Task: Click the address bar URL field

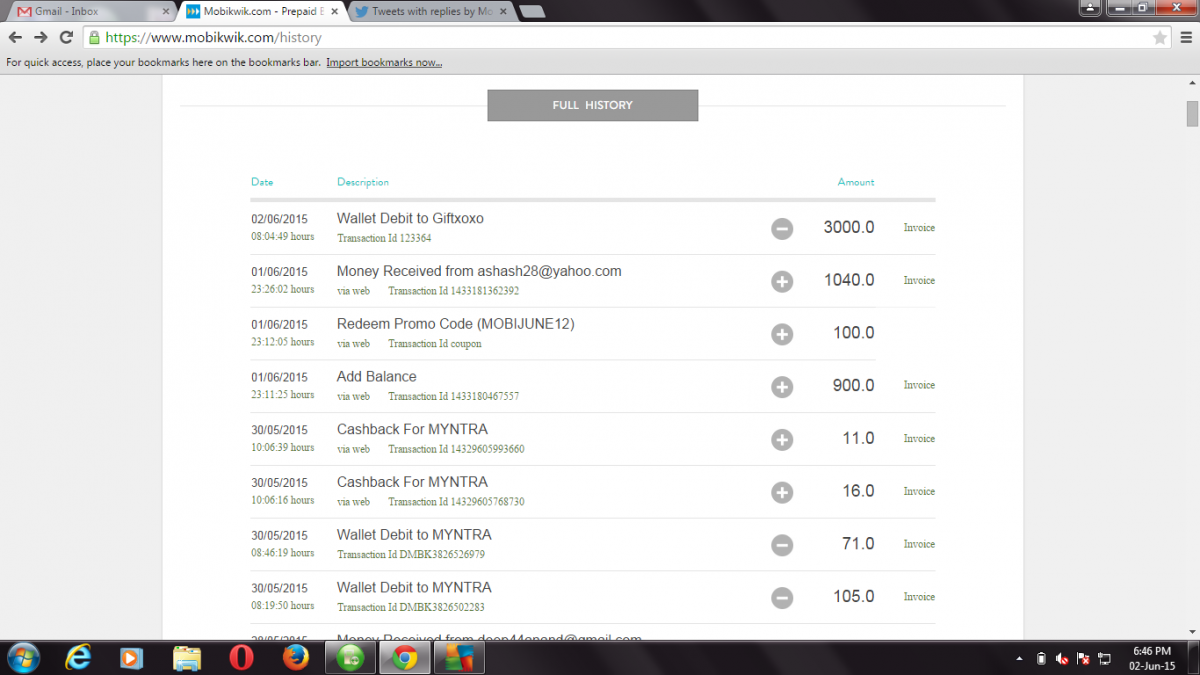Action: click(625, 38)
